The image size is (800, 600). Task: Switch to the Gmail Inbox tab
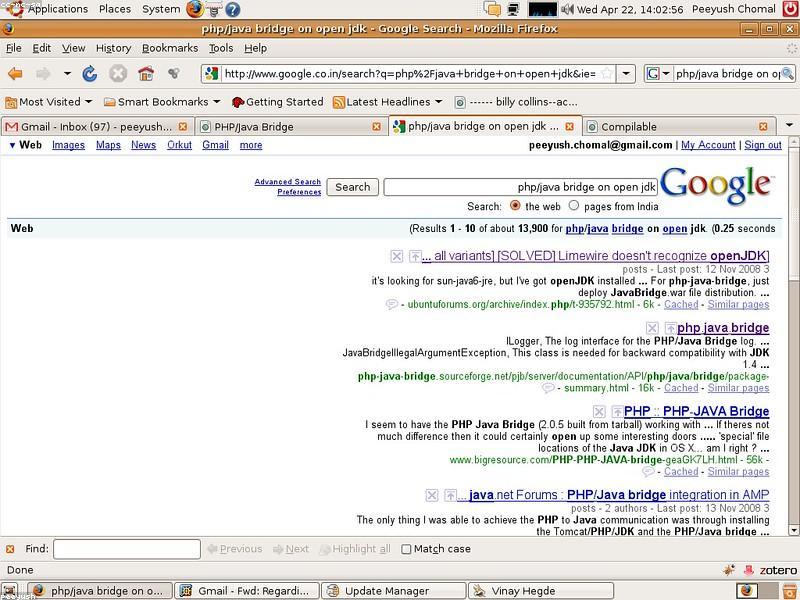[95, 127]
